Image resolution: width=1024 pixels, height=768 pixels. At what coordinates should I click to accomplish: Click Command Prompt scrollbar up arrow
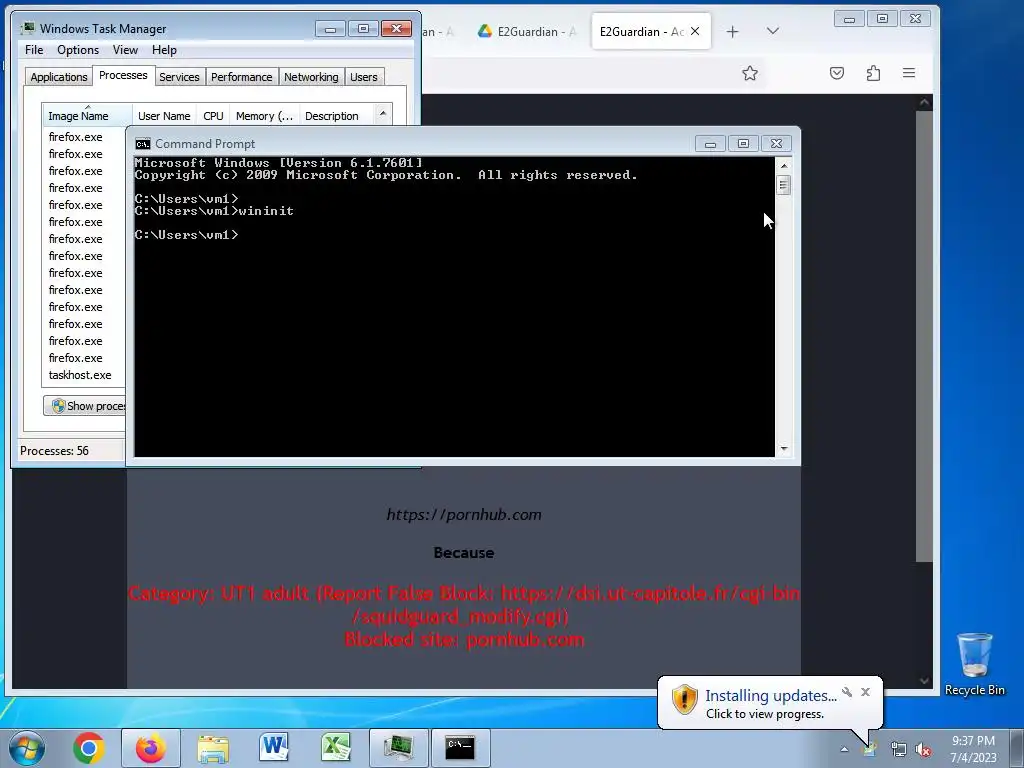[784, 165]
